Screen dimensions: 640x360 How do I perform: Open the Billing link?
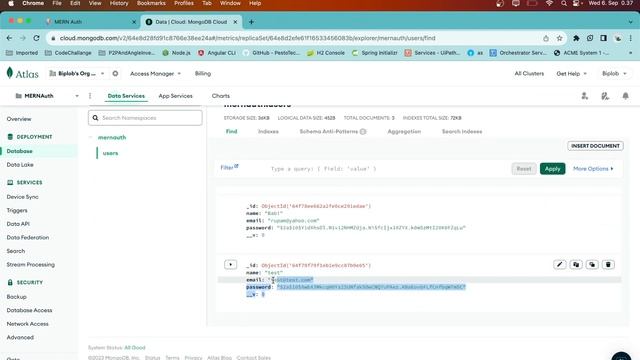(x=202, y=73)
